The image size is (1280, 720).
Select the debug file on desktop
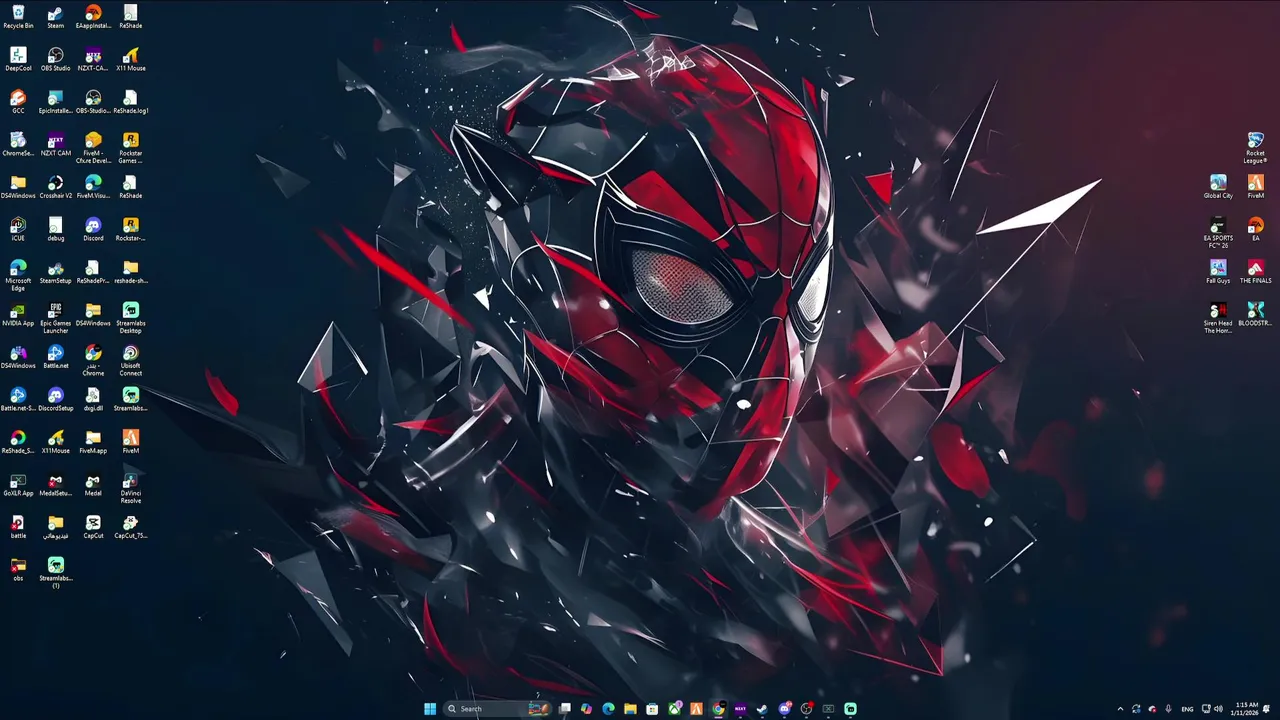point(55,230)
